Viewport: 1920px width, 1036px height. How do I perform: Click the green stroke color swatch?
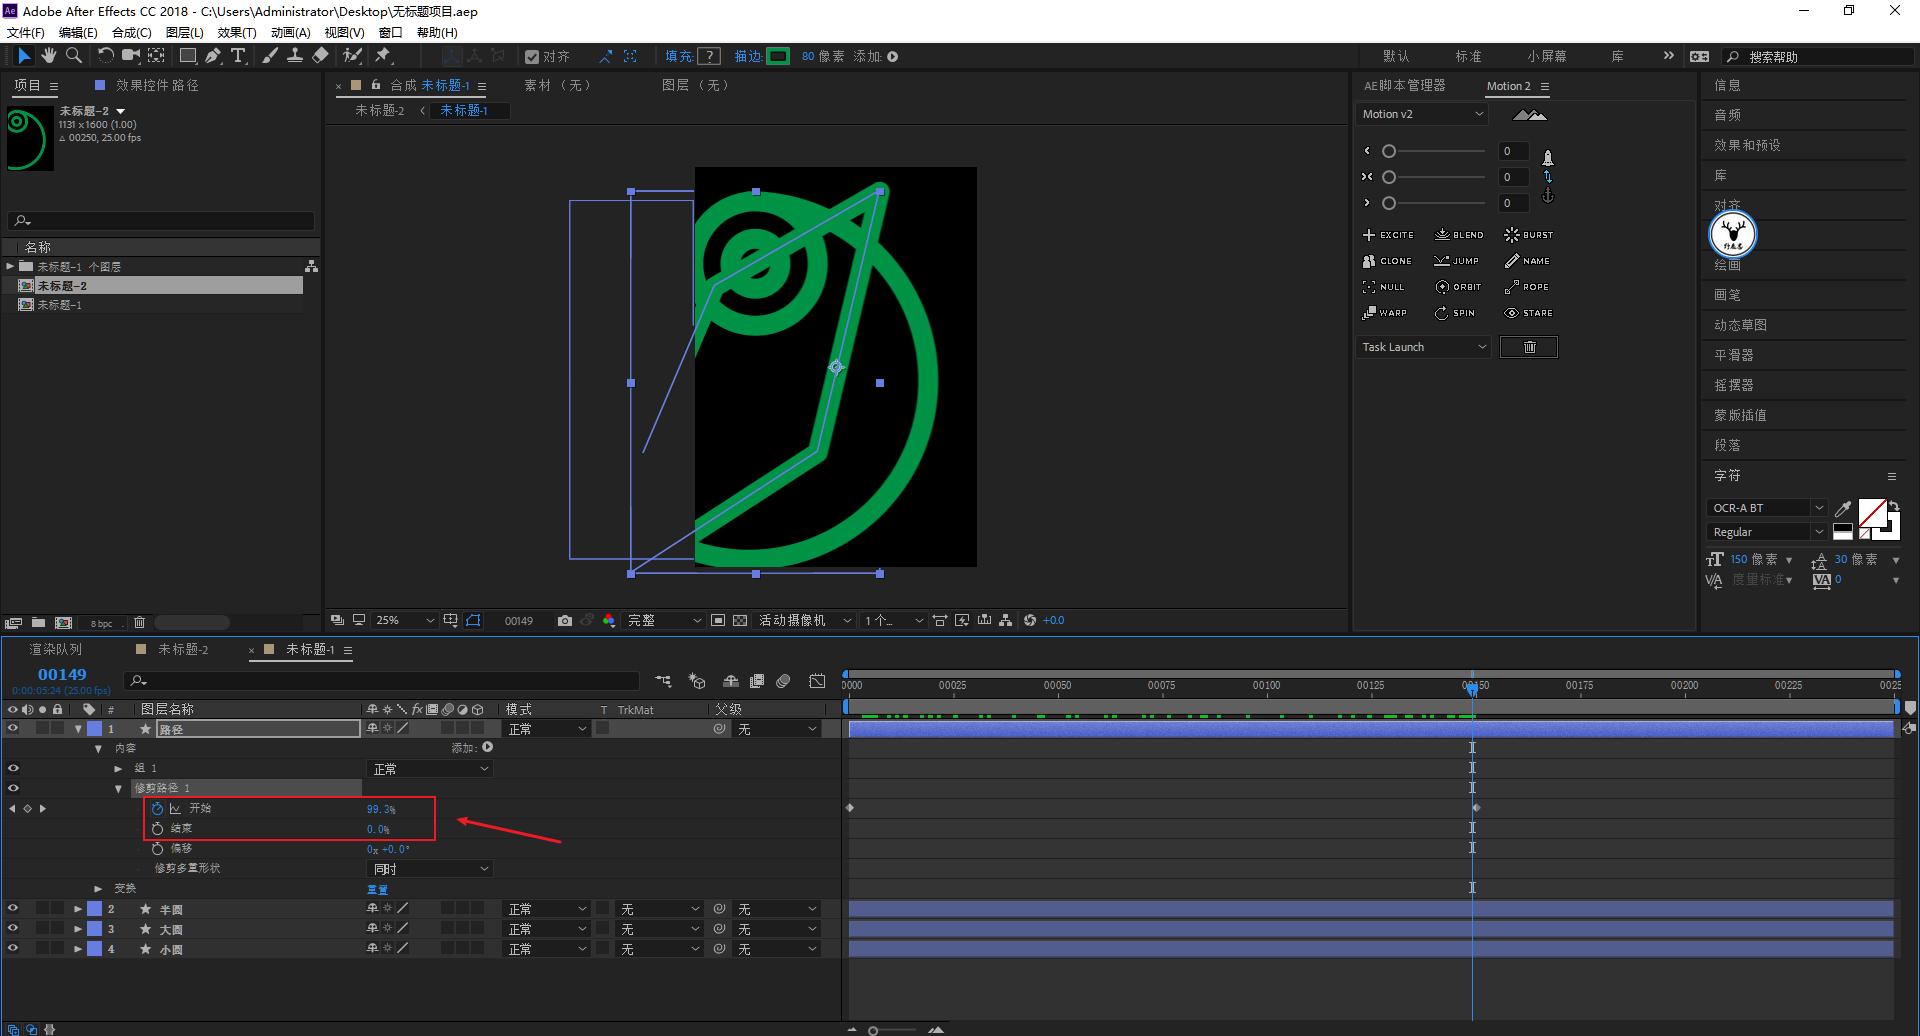pyautogui.click(x=778, y=56)
